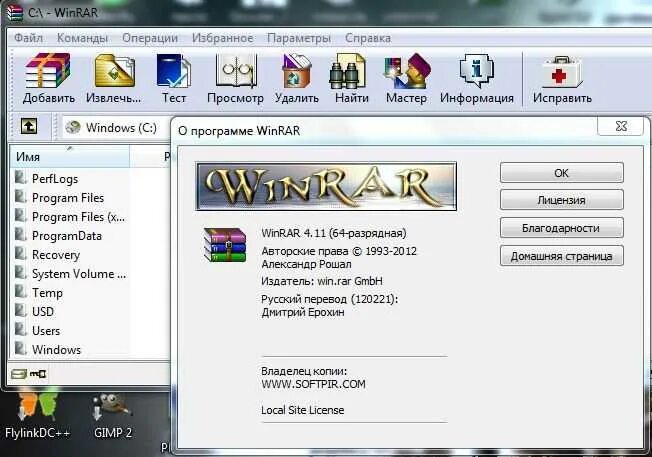Click the Лицензия button
The image size is (652, 457).
pyautogui.click(x=562, y=200)
